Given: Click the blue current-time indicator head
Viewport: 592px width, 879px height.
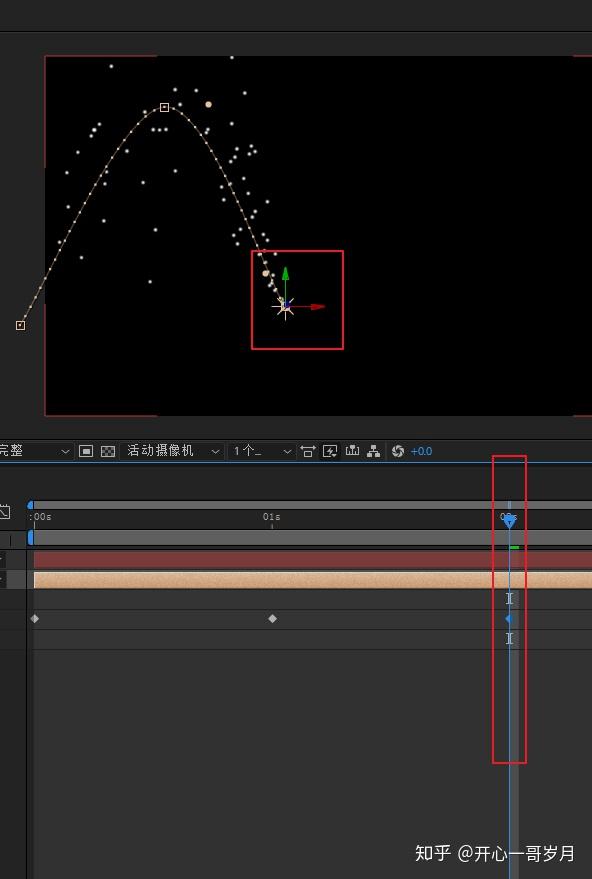Looking at the screenshot, I should click(509, 522).
